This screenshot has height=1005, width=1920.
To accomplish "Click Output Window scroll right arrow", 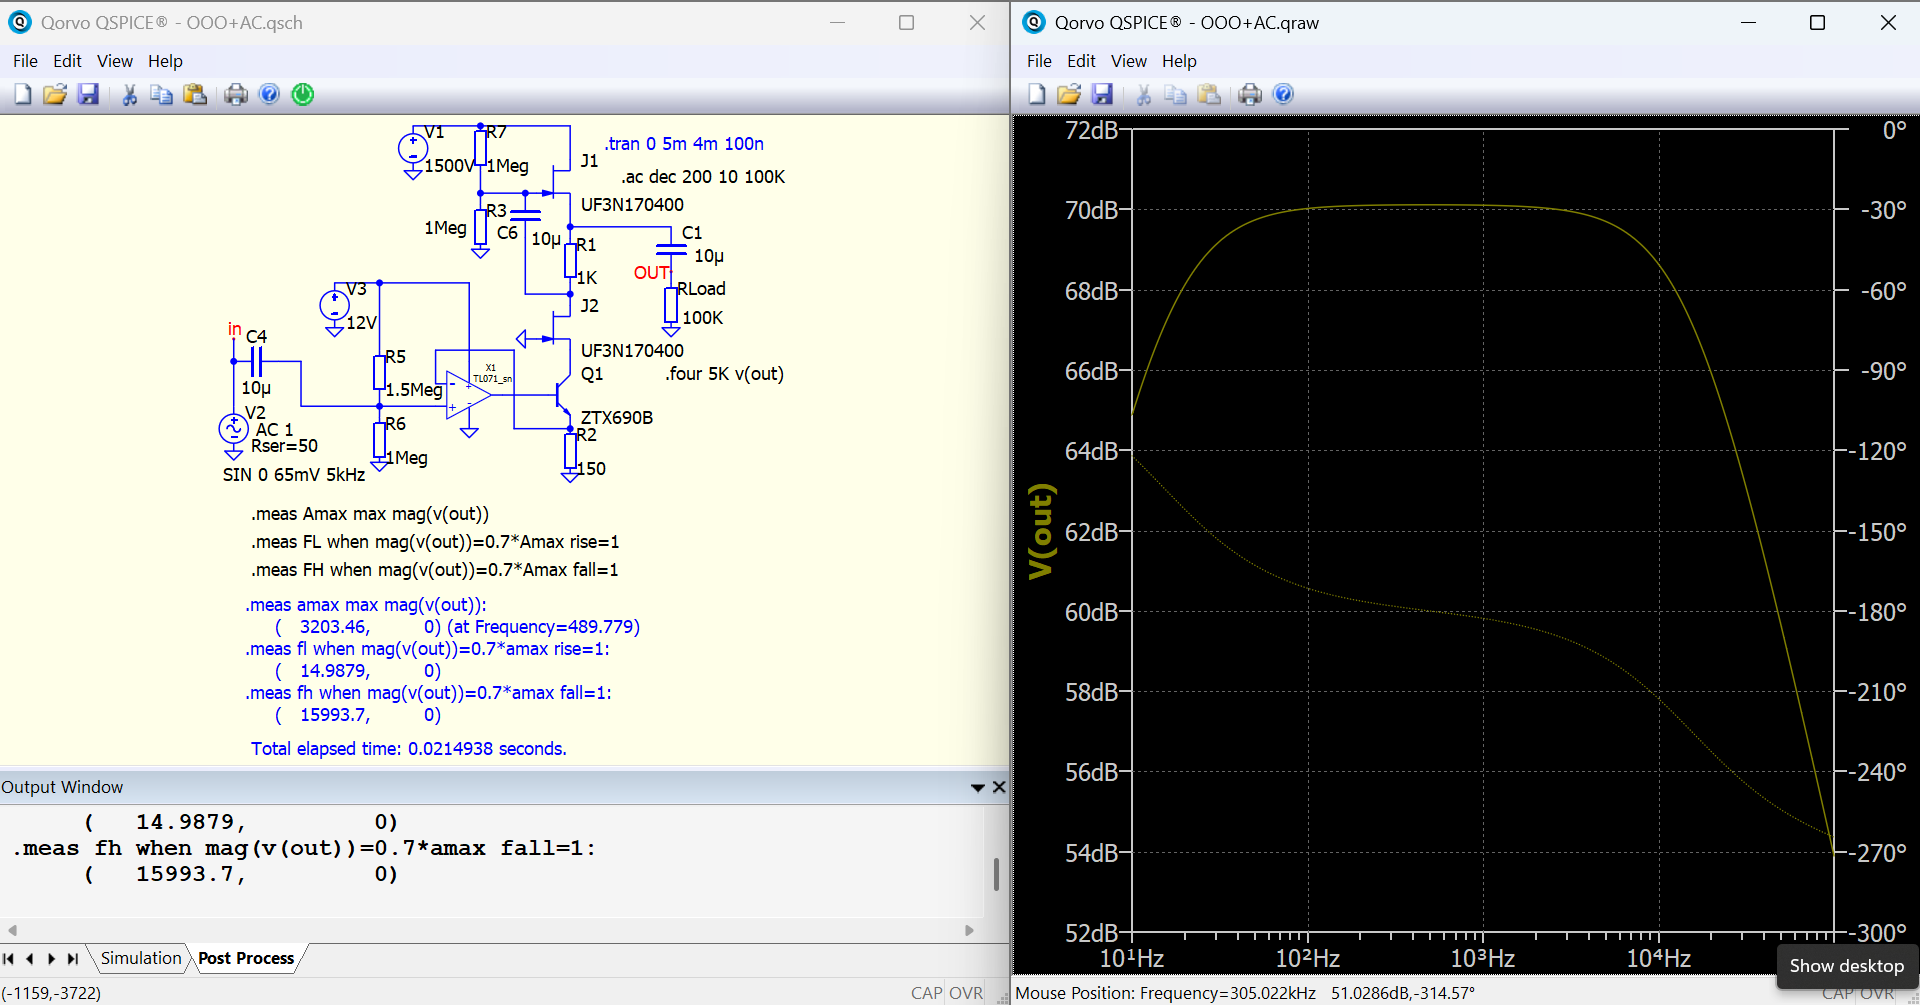I will pos(969,930).
